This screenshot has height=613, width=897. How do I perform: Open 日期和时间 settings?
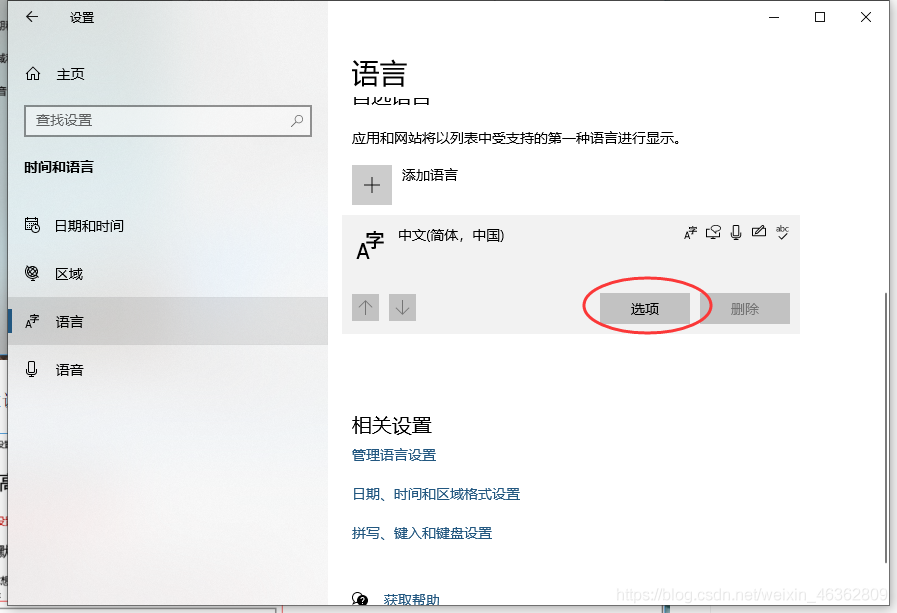tap(168, 226)
